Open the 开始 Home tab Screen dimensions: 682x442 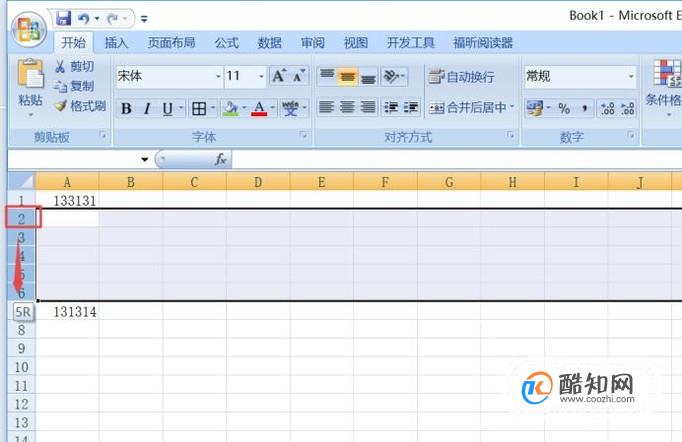click(74, 43)
